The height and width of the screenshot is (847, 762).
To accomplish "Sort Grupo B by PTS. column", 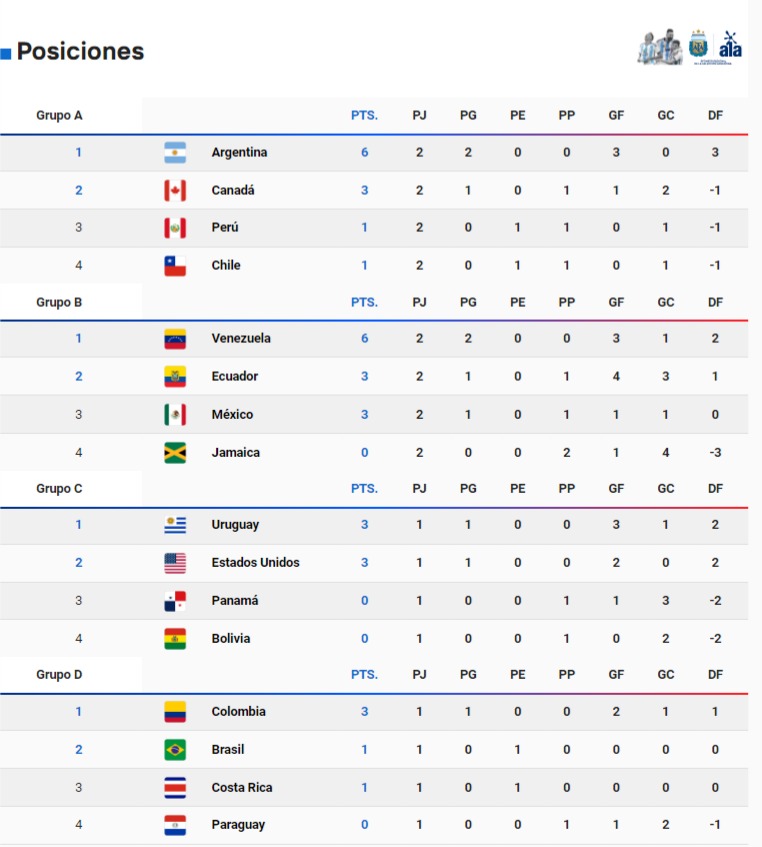I will tap(365, 302).
